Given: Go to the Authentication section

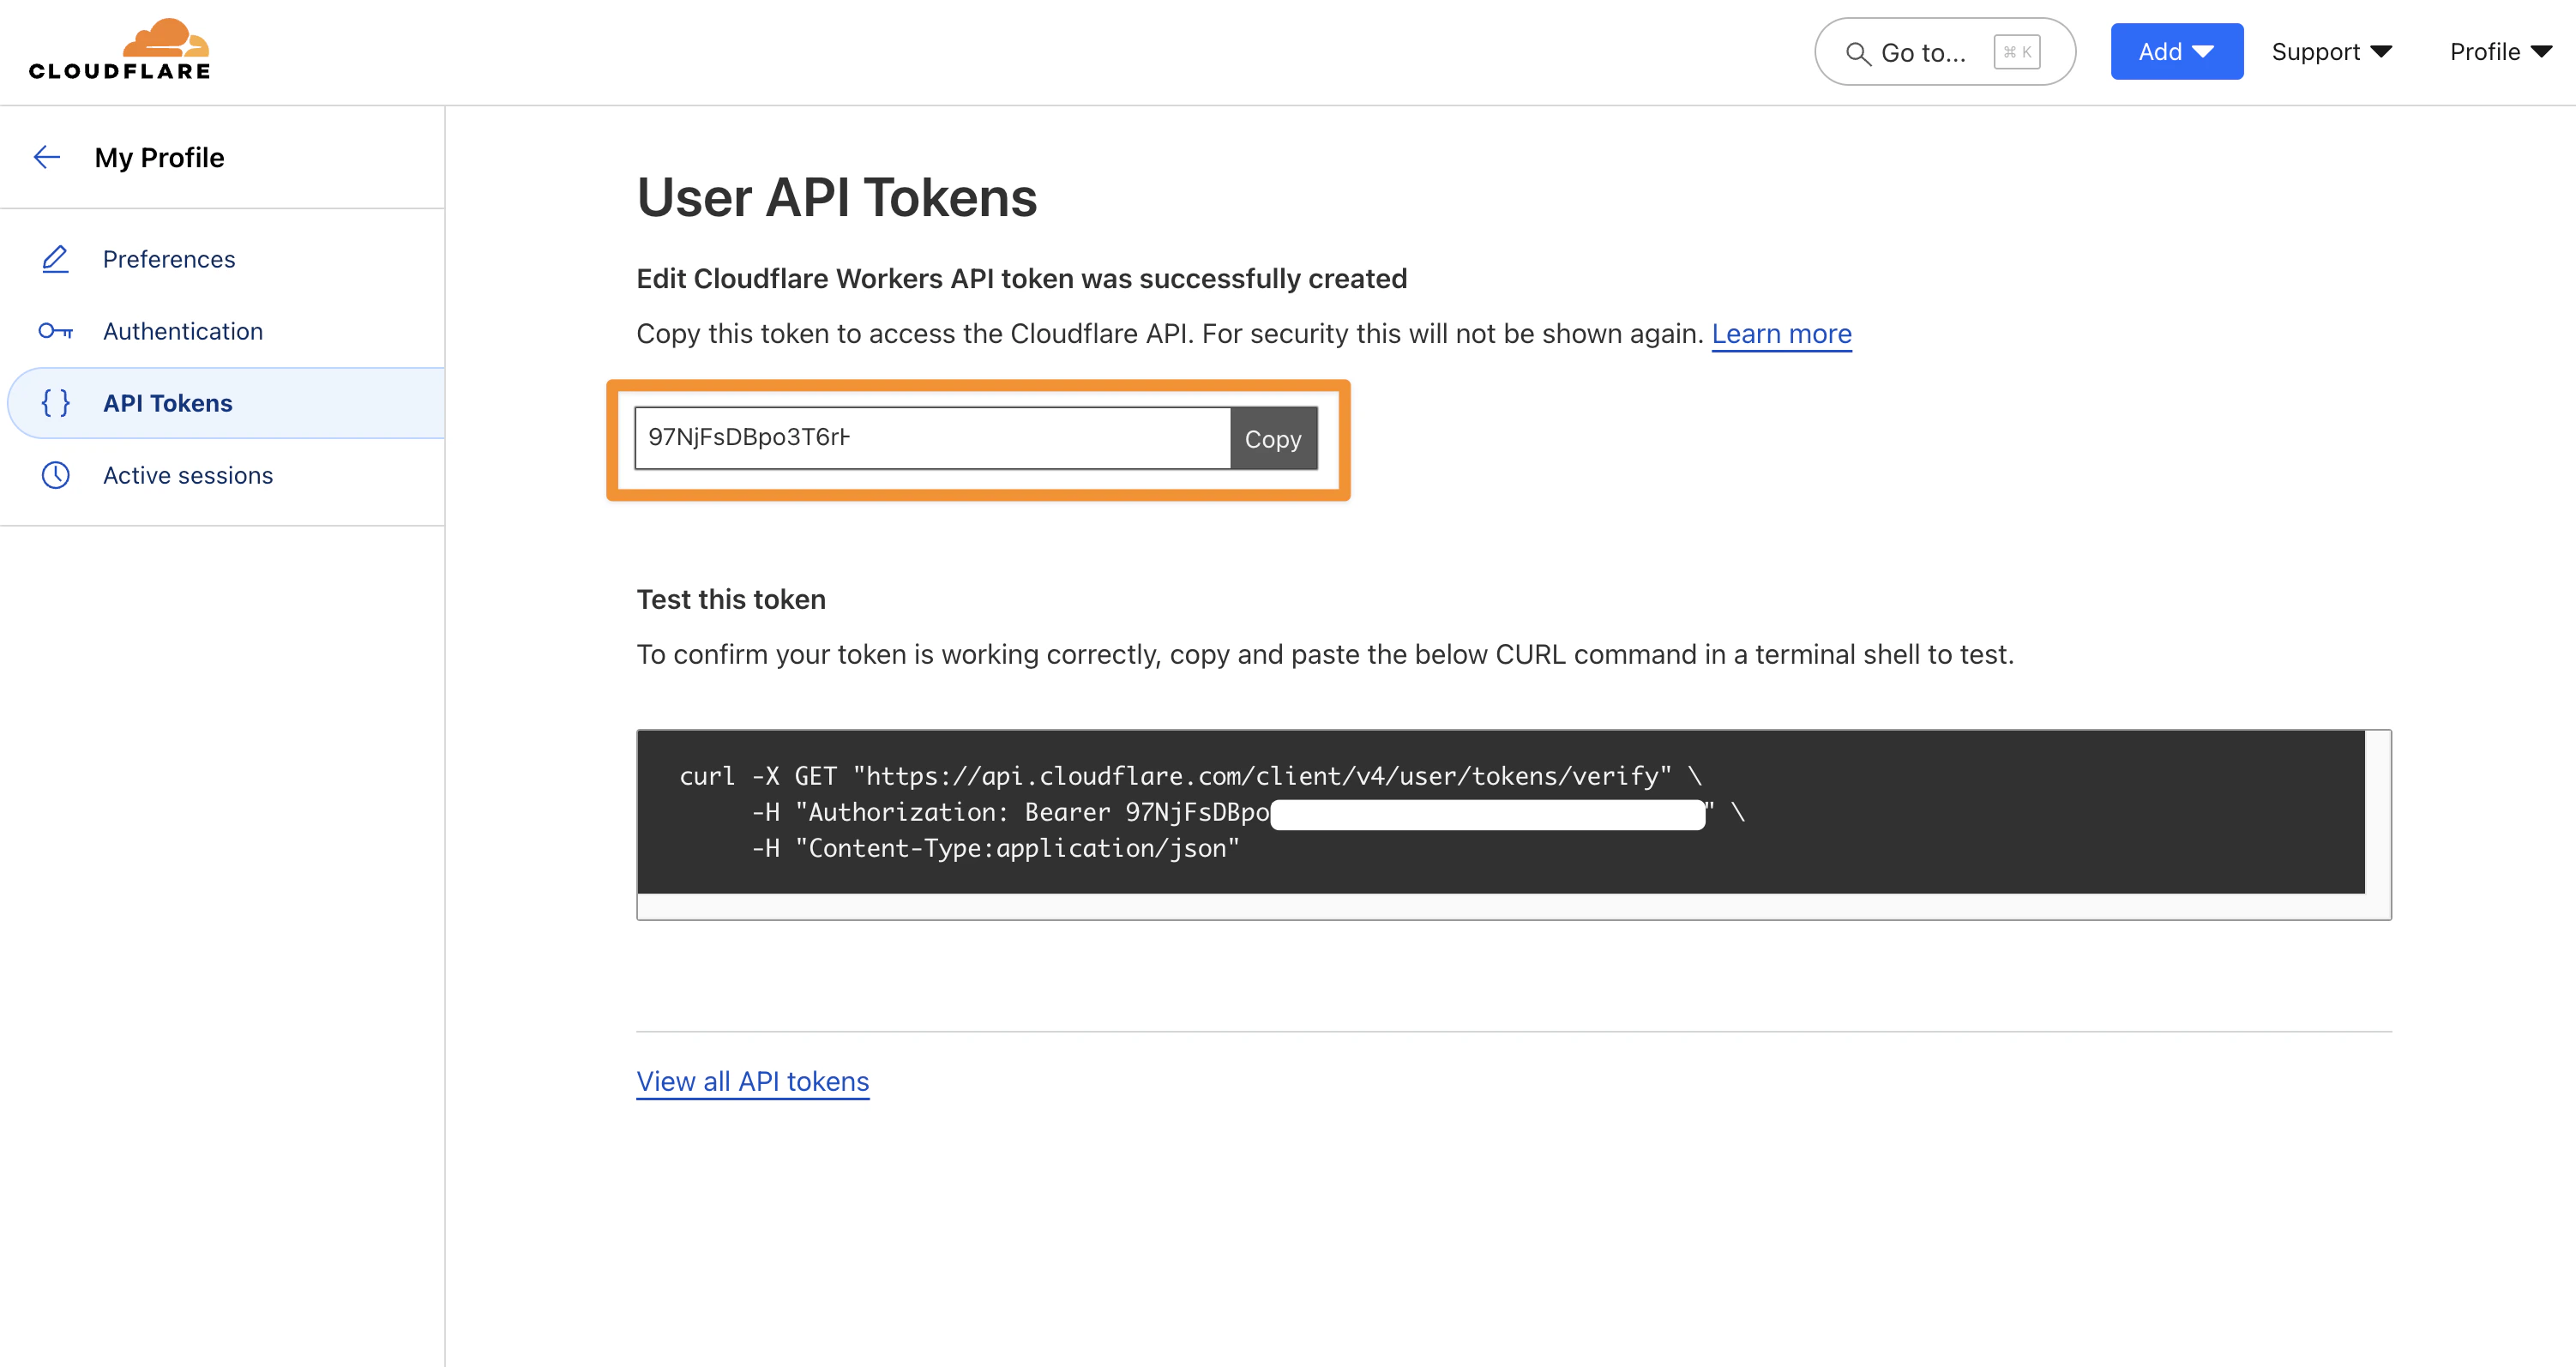Looking at the screenshot, I should tap(183, 331).
